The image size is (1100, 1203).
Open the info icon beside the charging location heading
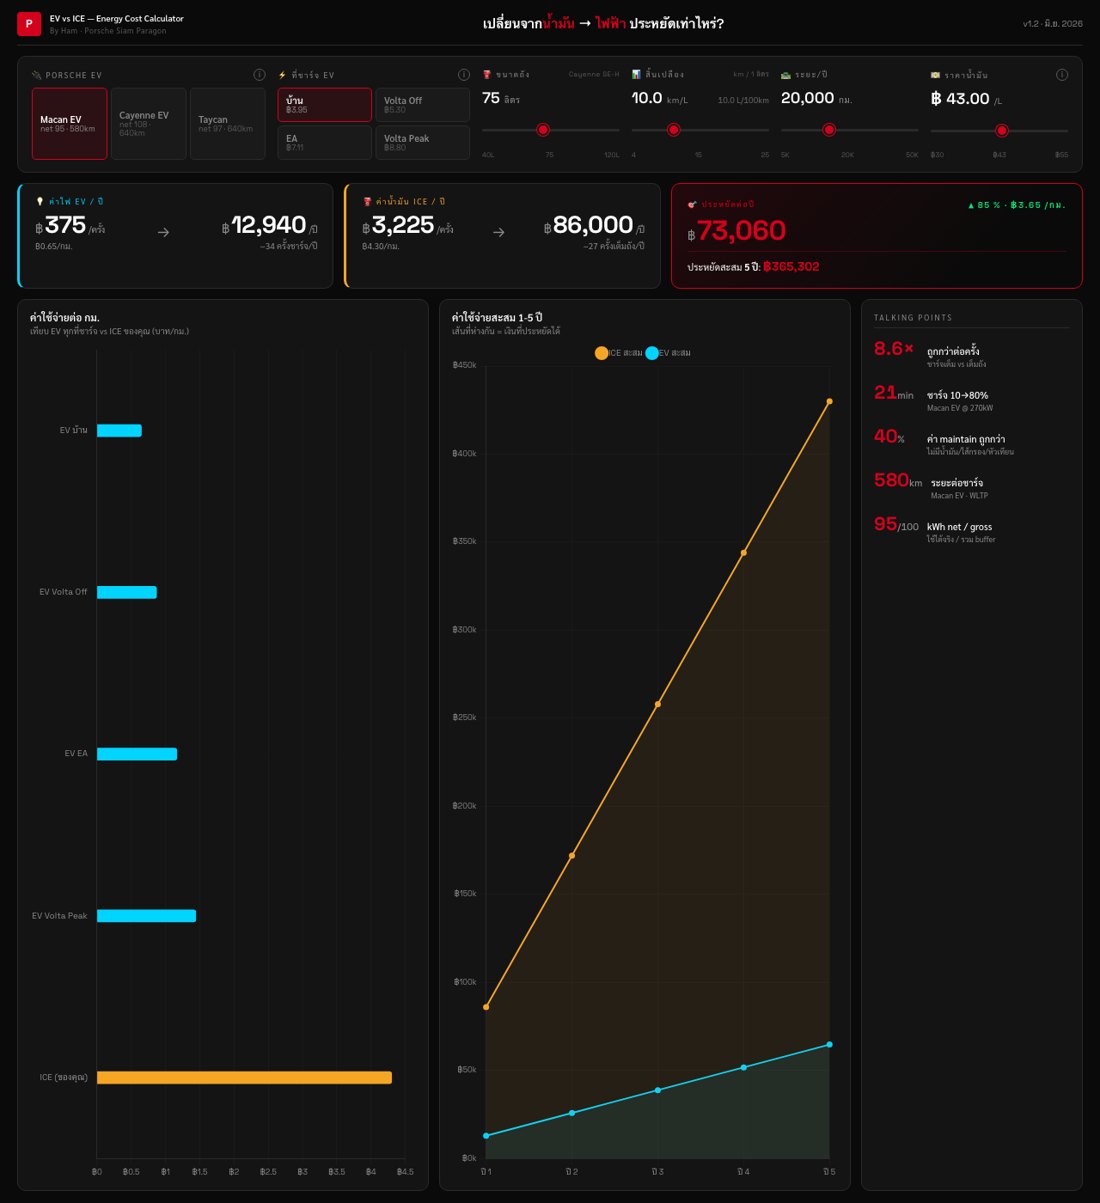tap(463, 75)
